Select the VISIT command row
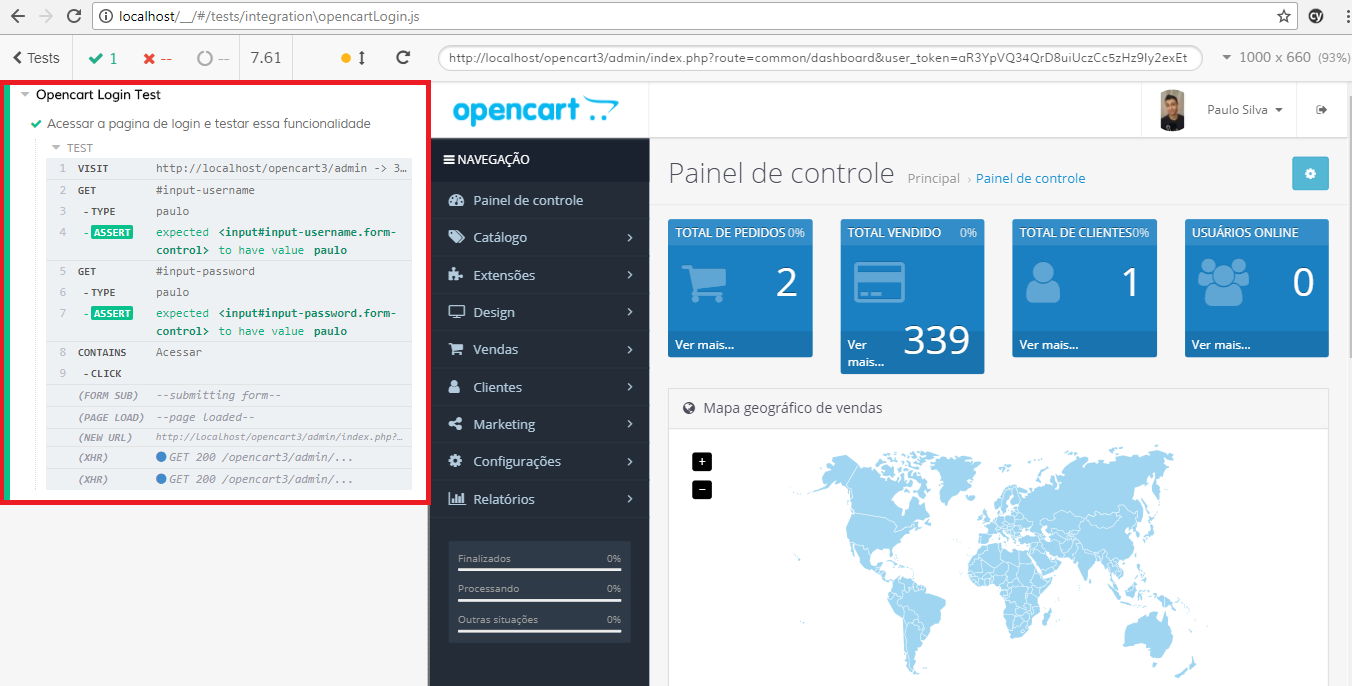Image resolution: width=1352 pixels, height=686 pixels. pos(229,169)
